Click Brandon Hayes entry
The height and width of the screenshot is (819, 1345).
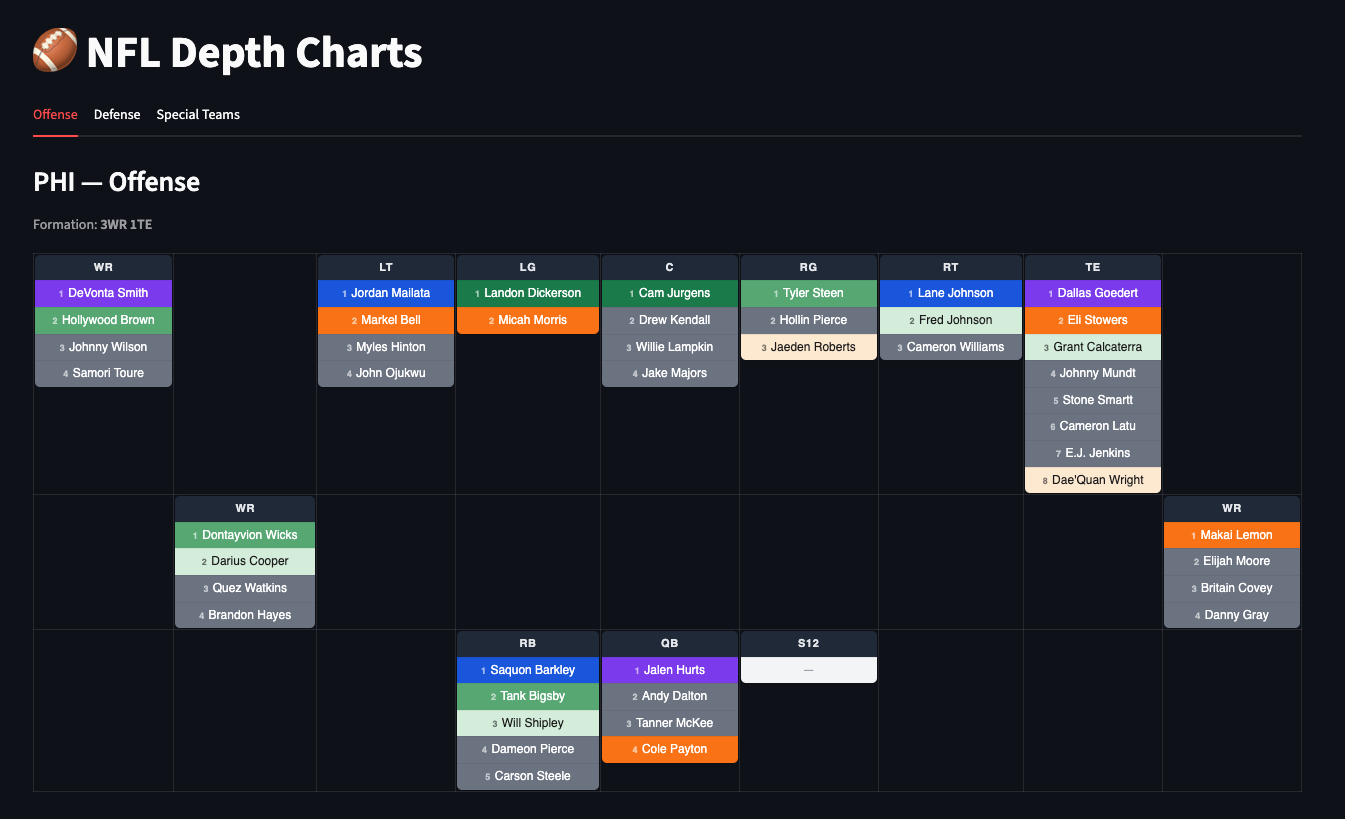coord(245,615)
